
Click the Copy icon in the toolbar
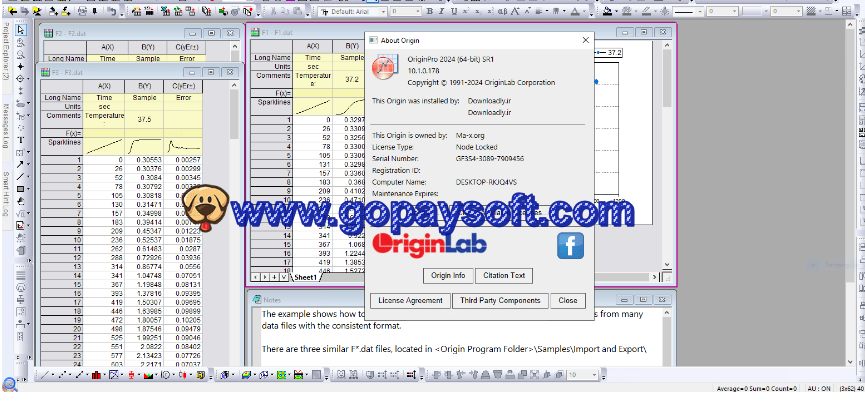(286, 11)
